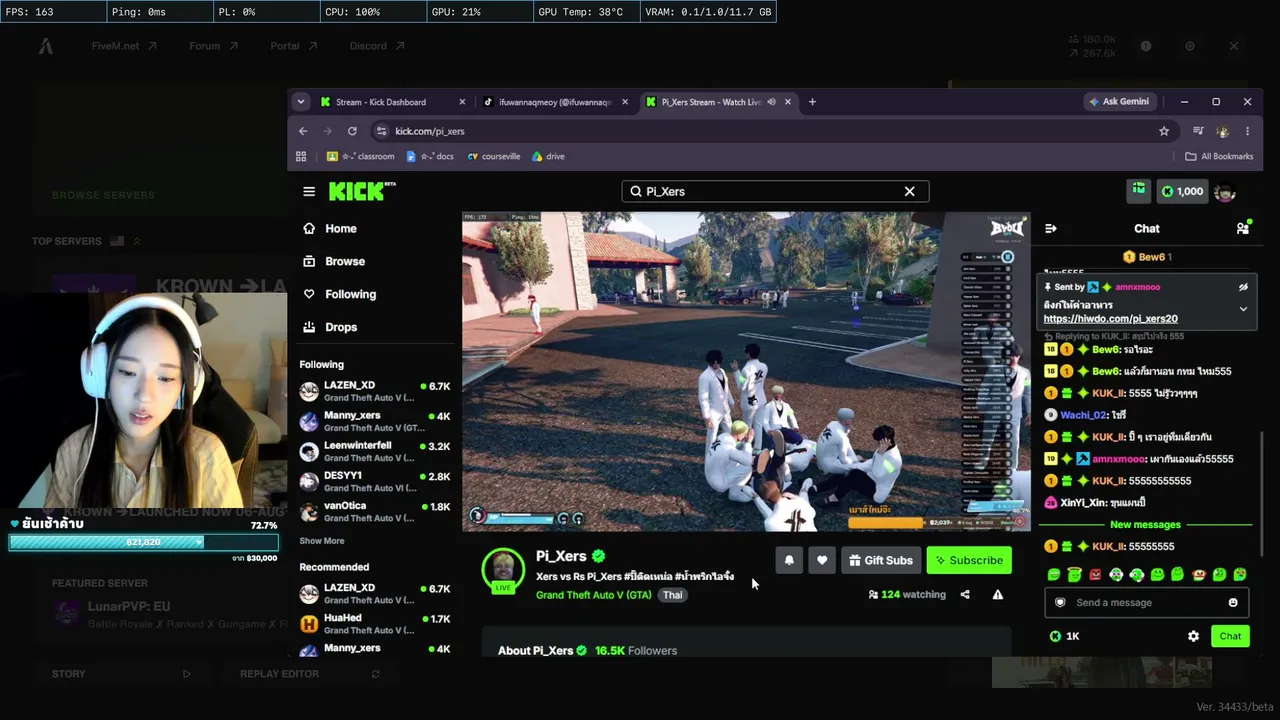
Task: Send message with the green Chat button
Action: [x=1230, y=636]
